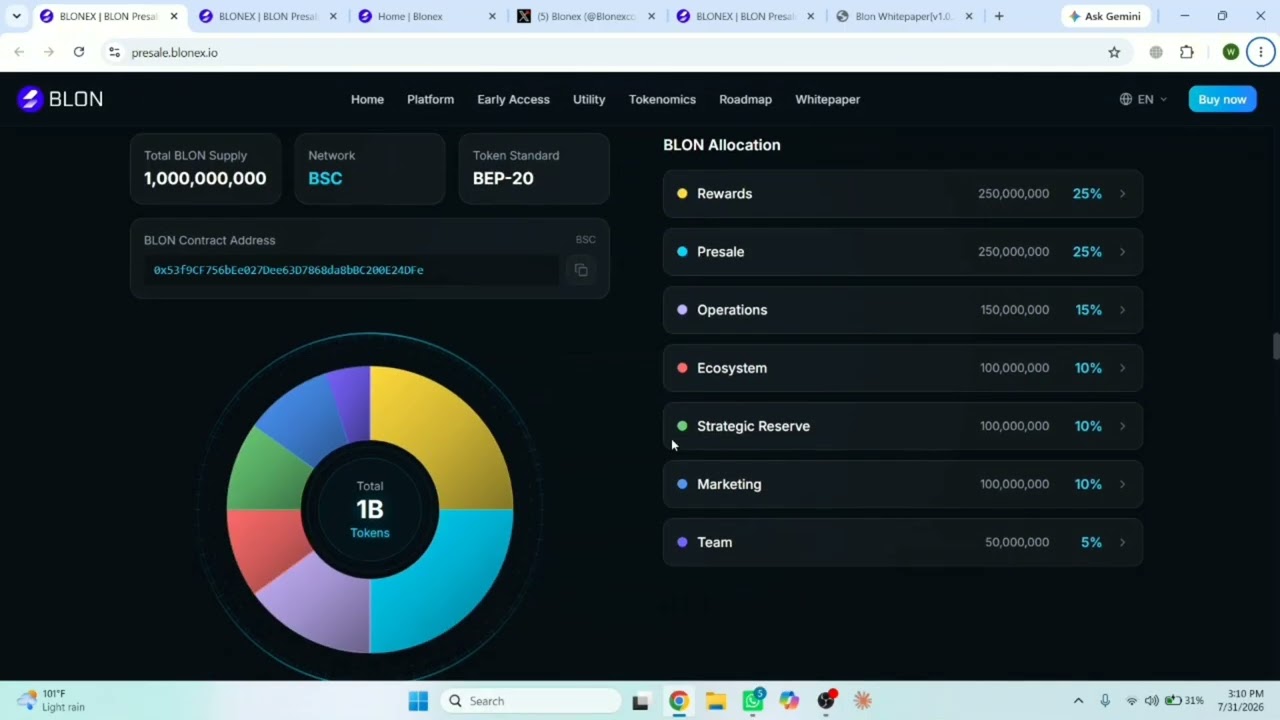Expand the Team allocation row

(x=902, y=542)
